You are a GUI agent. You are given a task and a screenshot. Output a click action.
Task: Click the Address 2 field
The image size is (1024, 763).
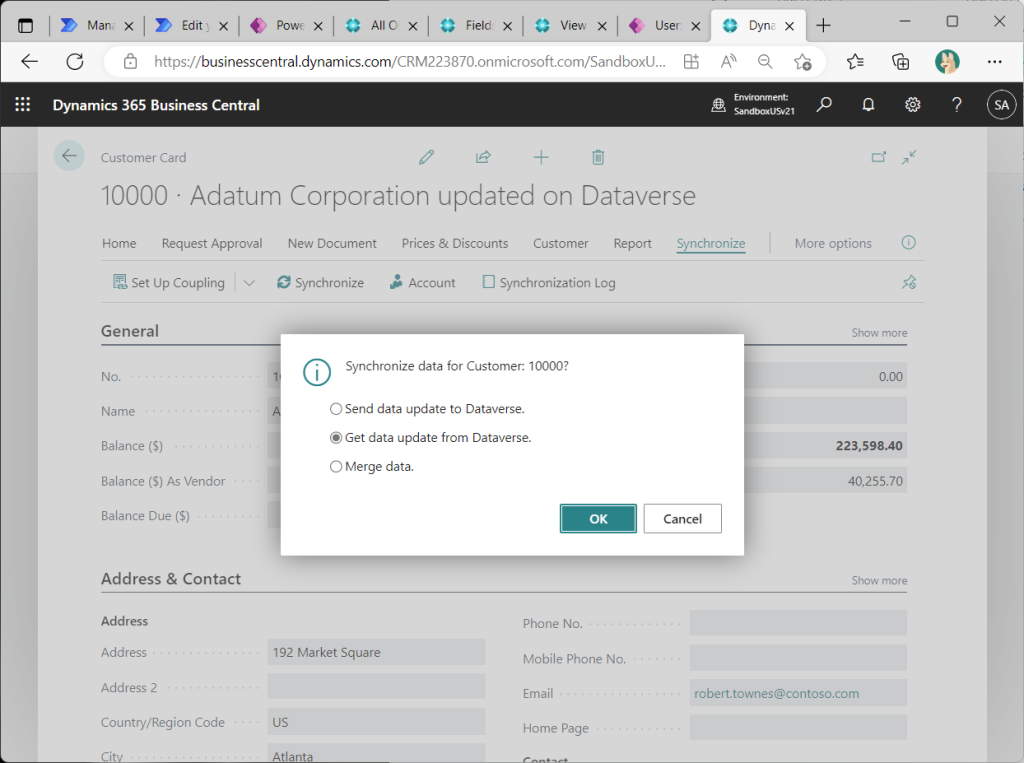[x=376, y=687]
